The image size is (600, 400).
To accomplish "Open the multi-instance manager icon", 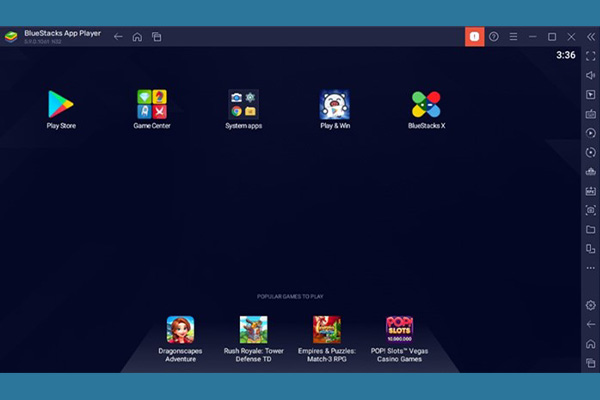I will [590, 249].
